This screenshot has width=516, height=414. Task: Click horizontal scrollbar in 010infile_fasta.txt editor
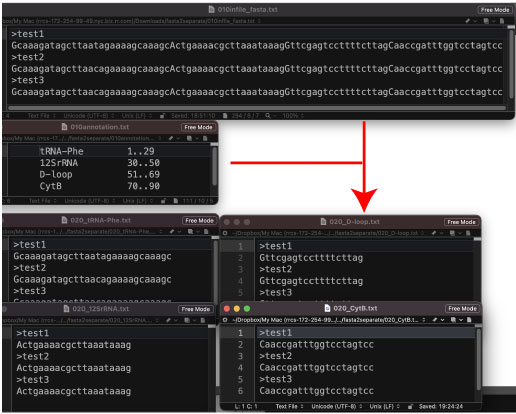(257, 108)
